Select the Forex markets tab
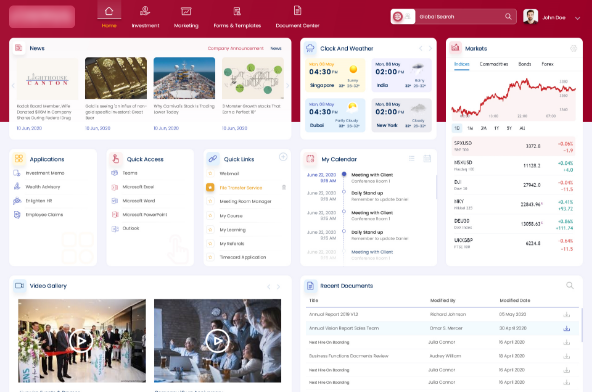The image size is (592, 392). pos(547,64)
